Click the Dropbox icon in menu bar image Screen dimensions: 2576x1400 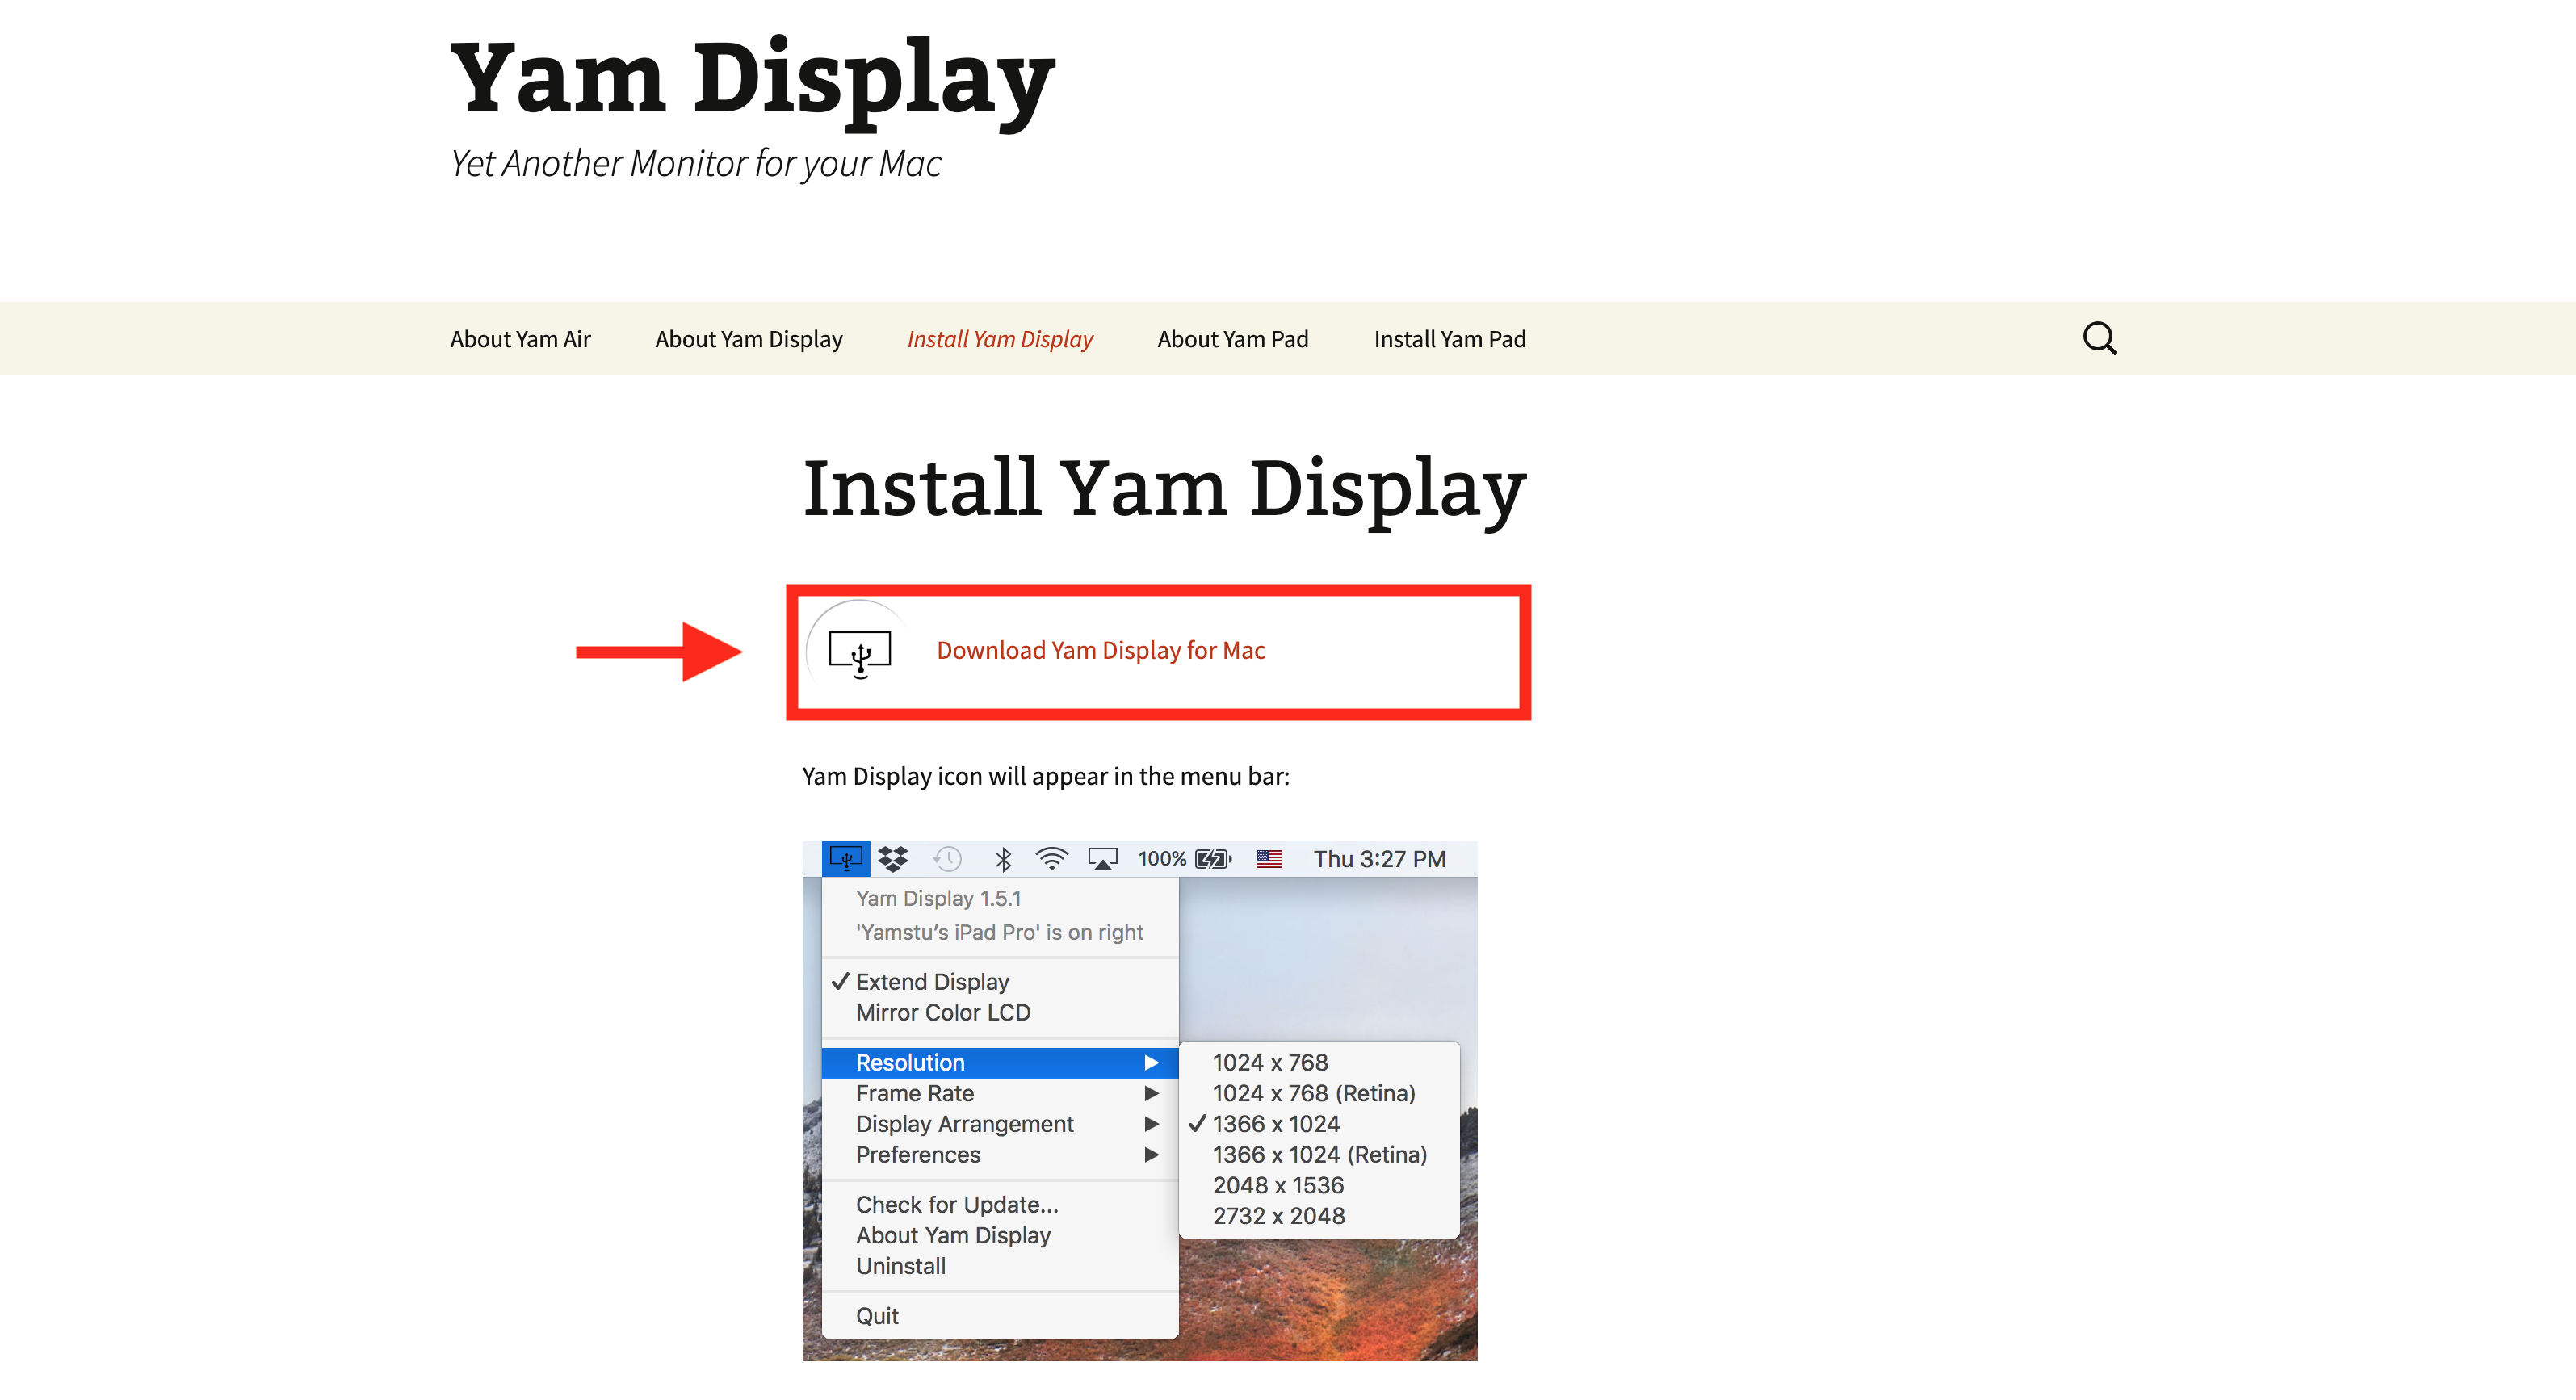pos(893,859)
